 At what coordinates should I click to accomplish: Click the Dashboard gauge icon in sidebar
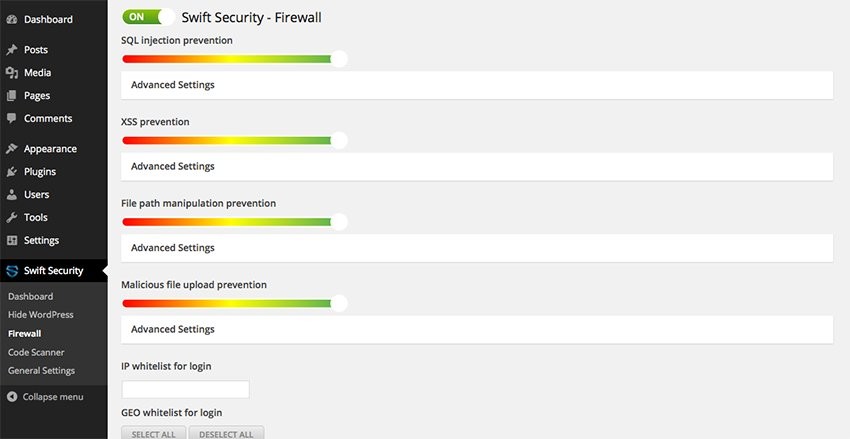[12, 19]
